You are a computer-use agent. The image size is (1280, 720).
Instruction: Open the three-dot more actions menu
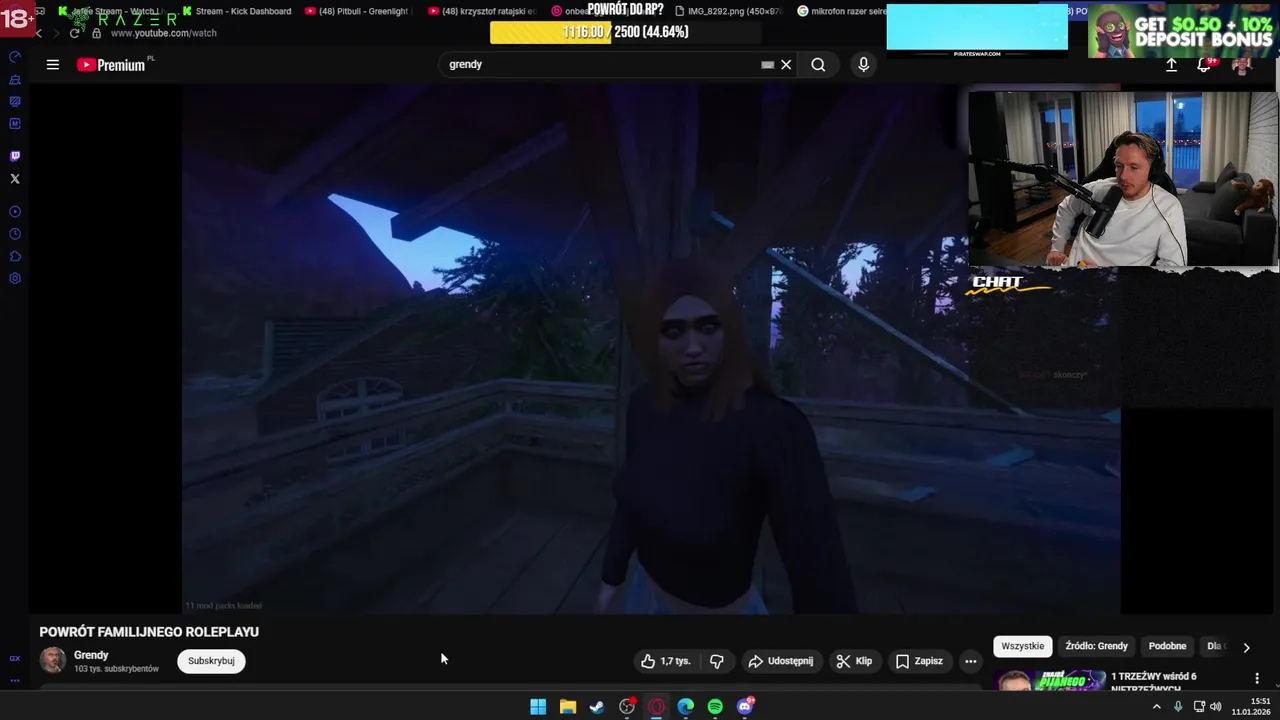970,661
